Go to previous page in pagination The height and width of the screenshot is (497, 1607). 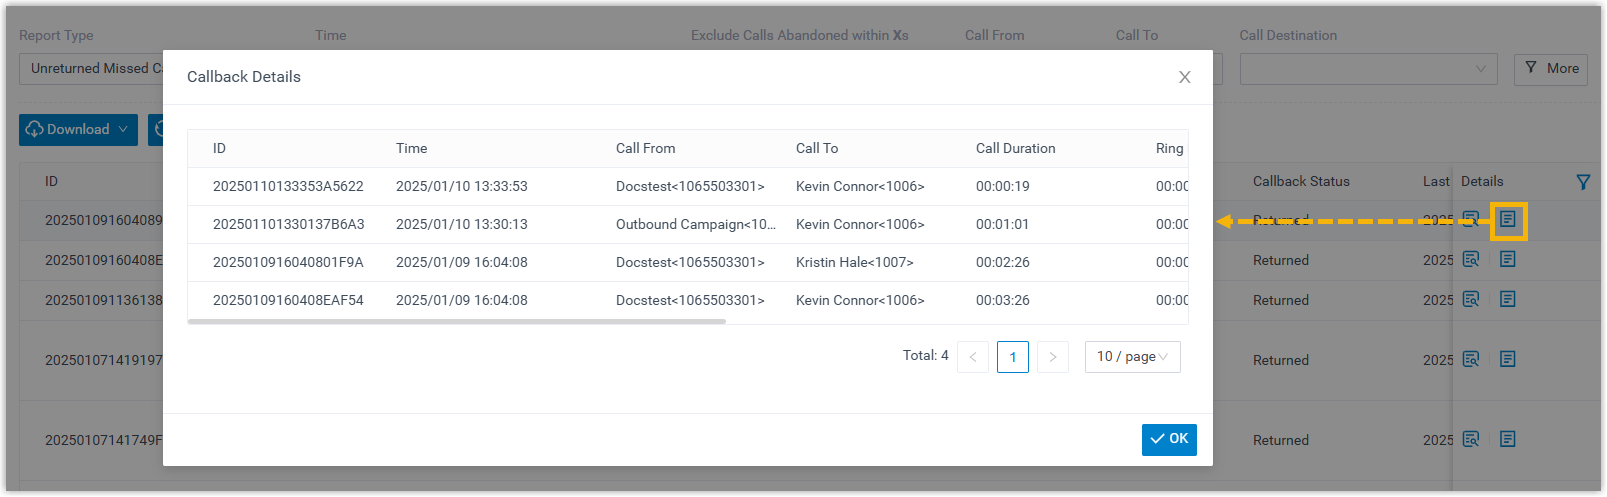972,357
